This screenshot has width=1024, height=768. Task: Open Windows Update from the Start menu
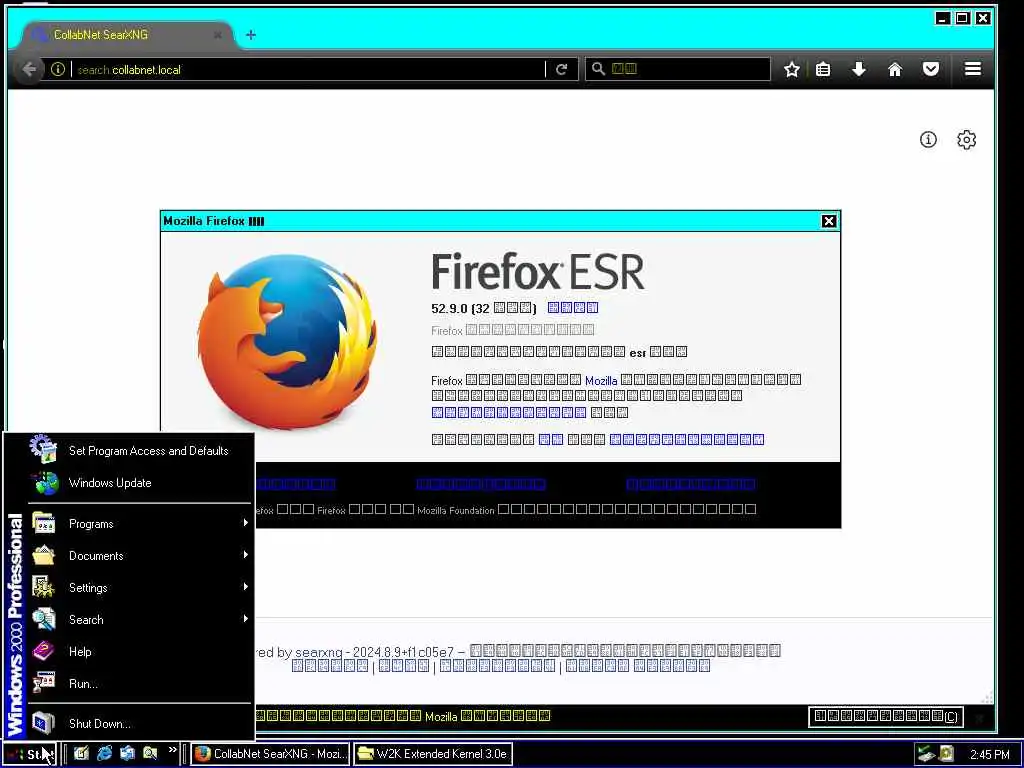140,483
